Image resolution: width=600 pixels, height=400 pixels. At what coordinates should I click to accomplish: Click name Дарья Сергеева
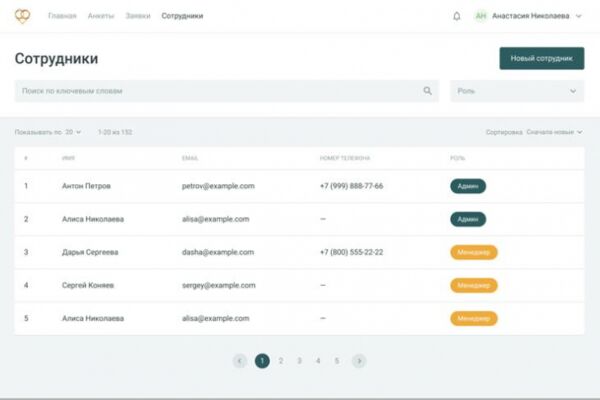(90, 252)
